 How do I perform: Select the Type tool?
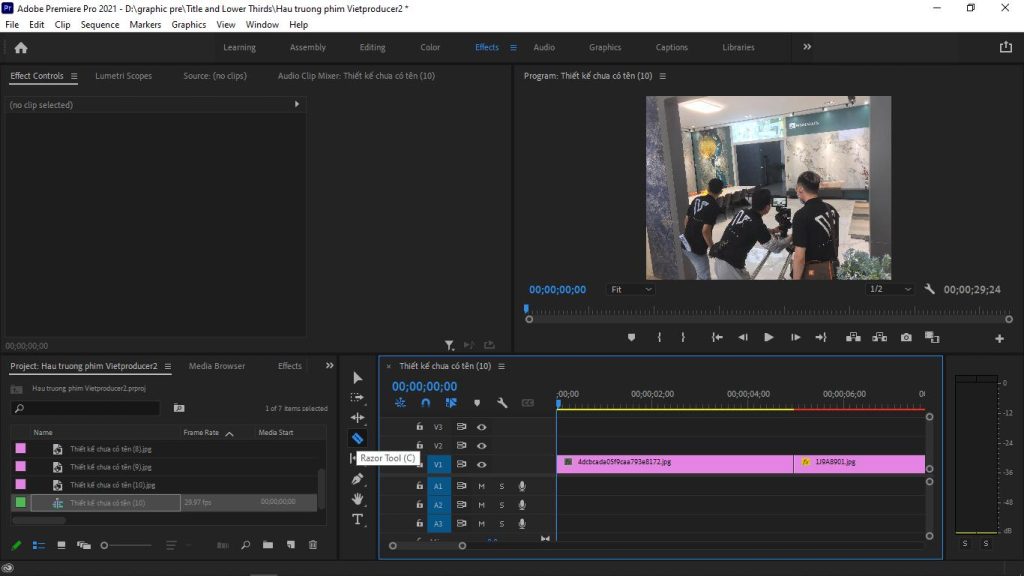[357, 519]
